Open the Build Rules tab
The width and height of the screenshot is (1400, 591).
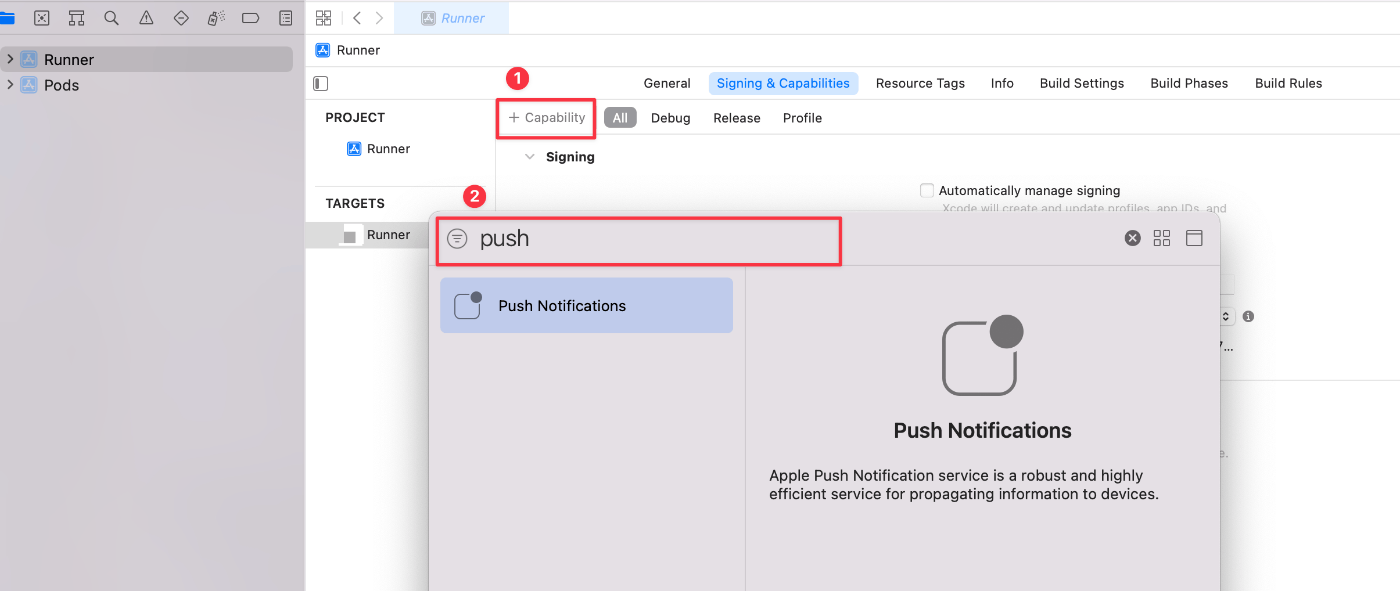click(1289, 84)
